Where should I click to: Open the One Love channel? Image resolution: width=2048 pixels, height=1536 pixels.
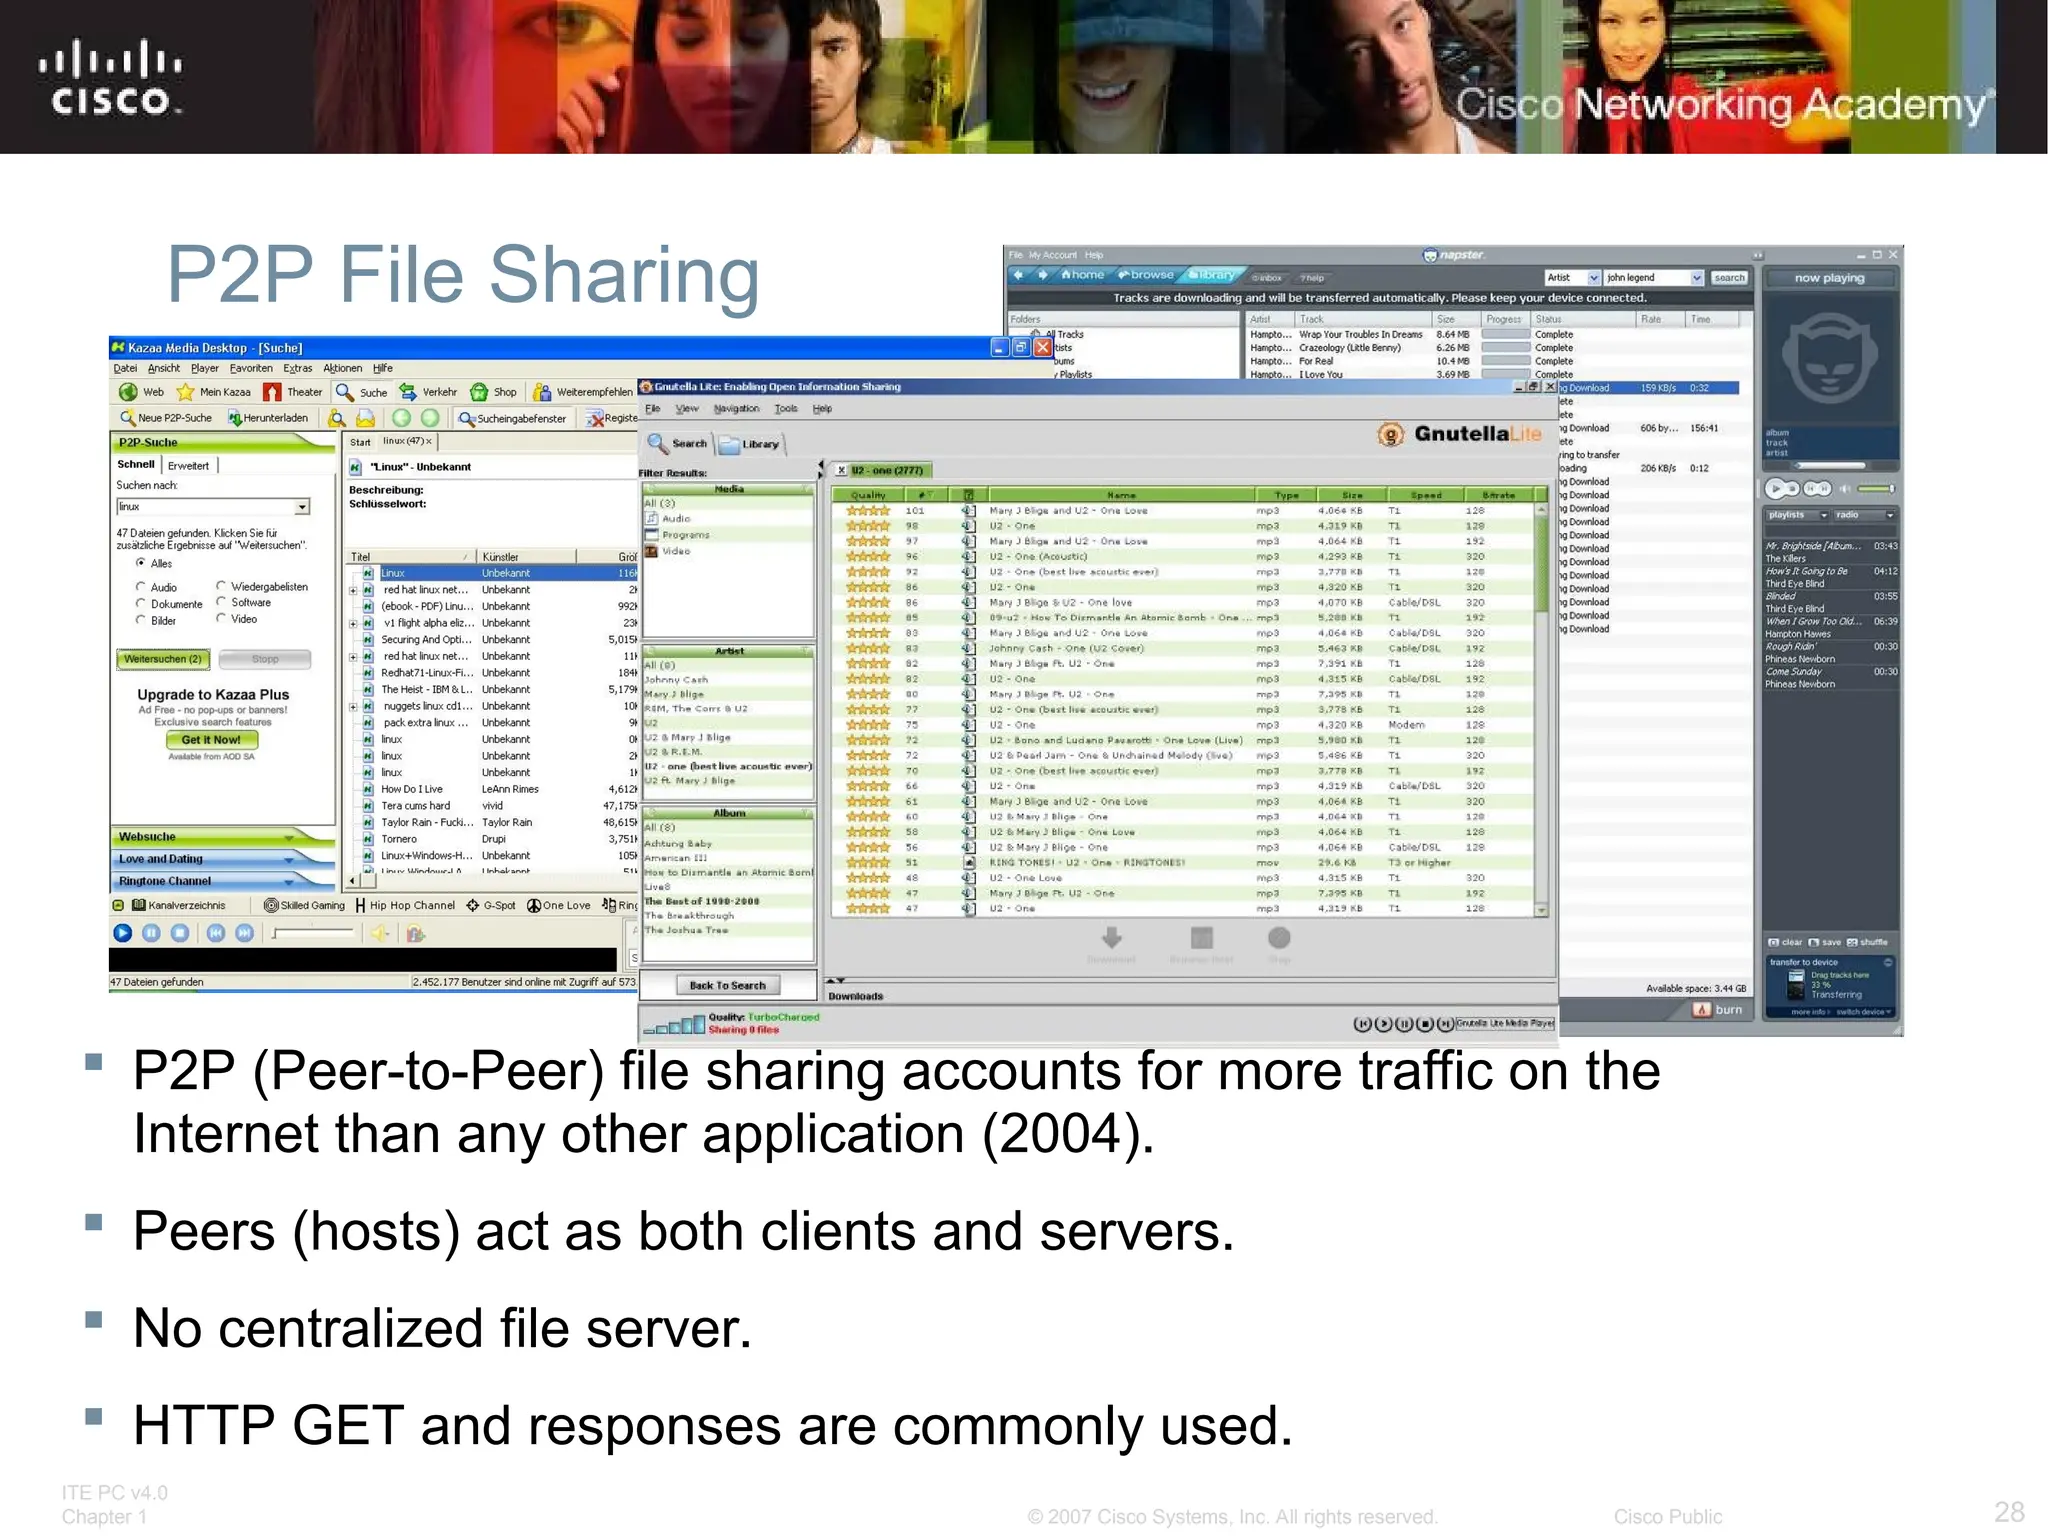pos(558,905)
